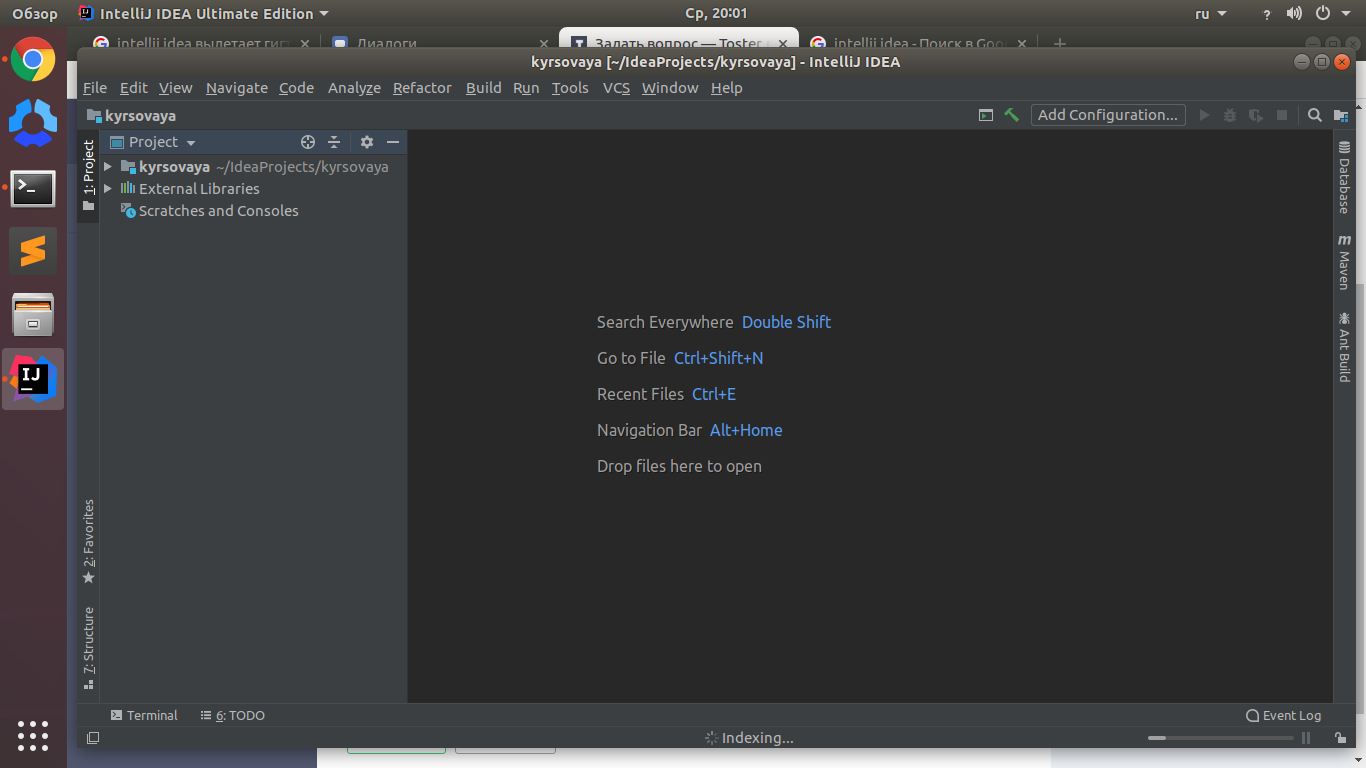Open the Navigate menu
Screen dimensions: 1366x768
pos(237,88)
